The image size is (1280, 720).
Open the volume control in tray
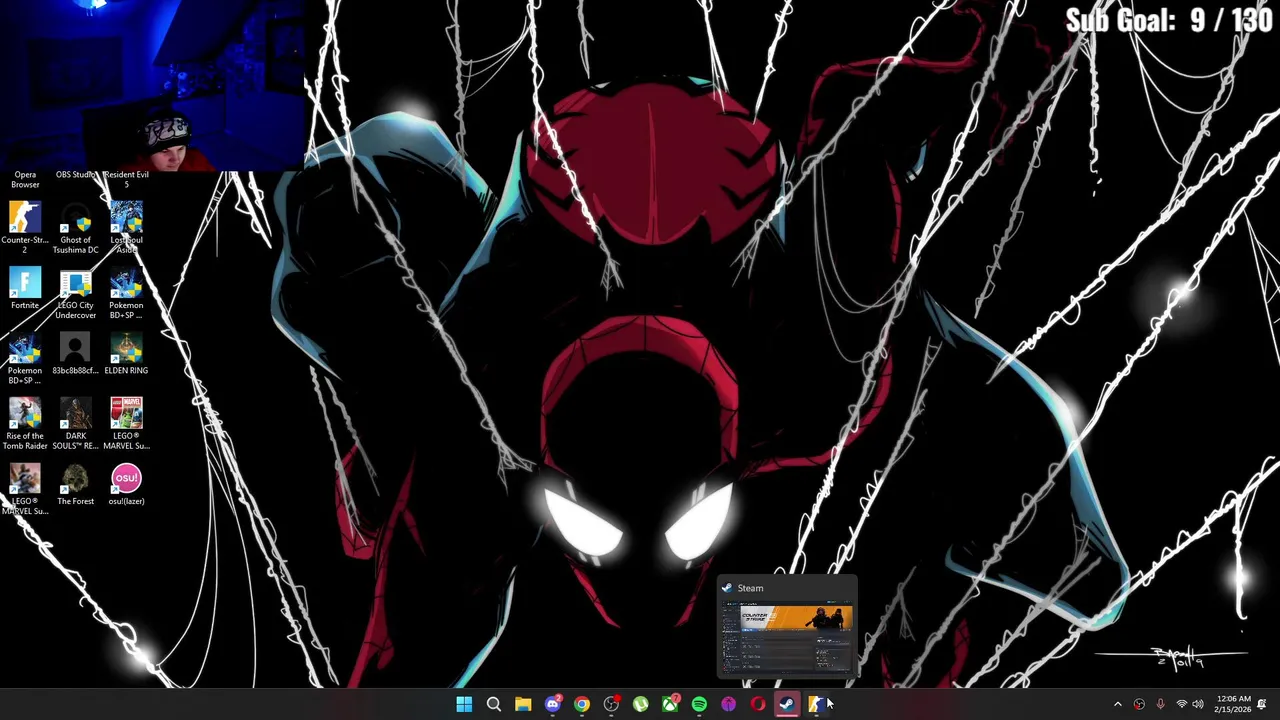1198,704
